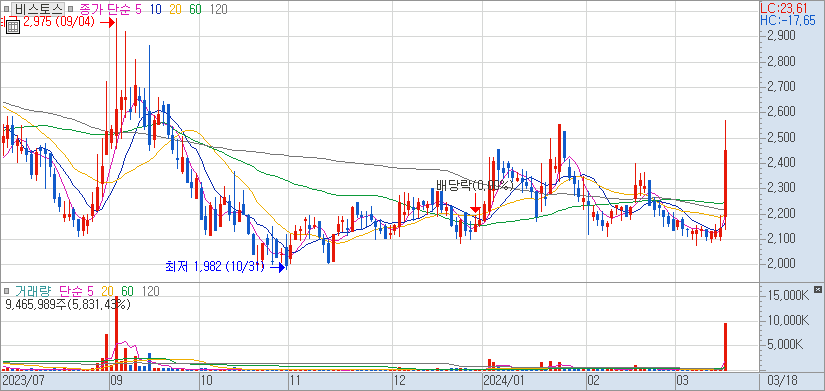Image resolution: width=825 pixels, height=391 pixels.
Task: Select the price 60-day moving average legend
Action: click(x=195, y=9)
